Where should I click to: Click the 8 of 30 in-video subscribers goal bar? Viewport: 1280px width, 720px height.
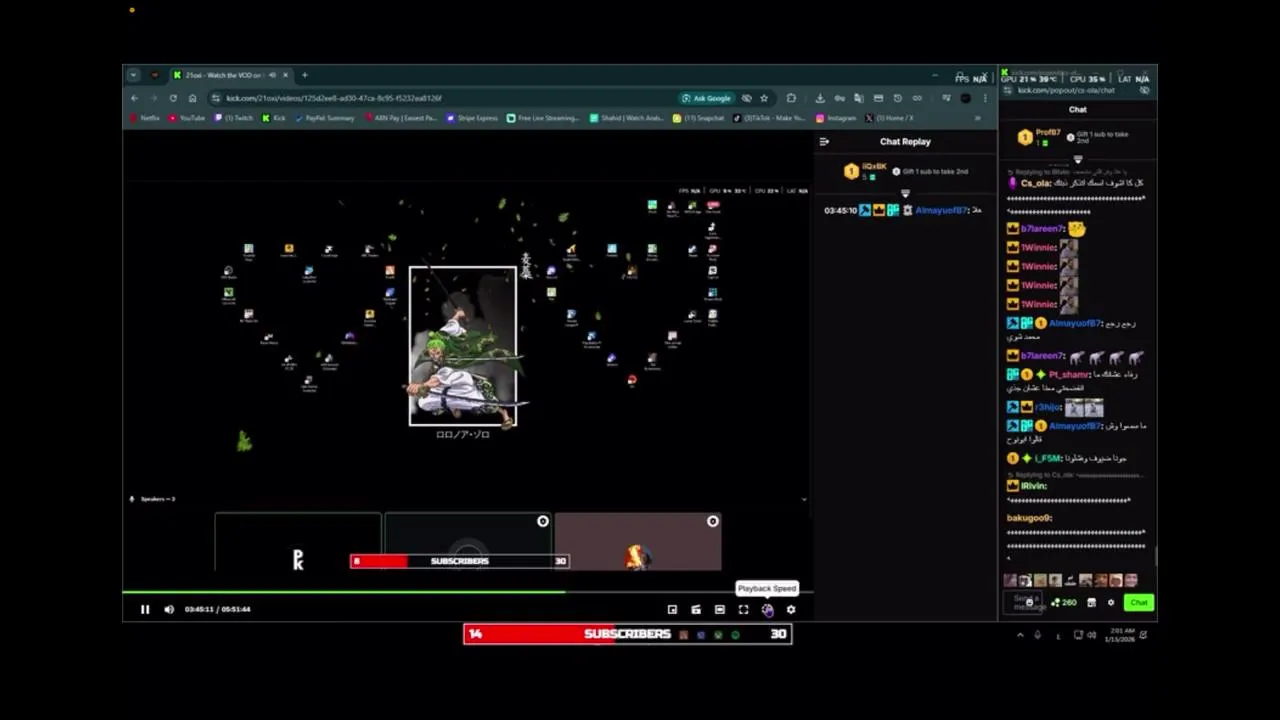tap(460, 561)
